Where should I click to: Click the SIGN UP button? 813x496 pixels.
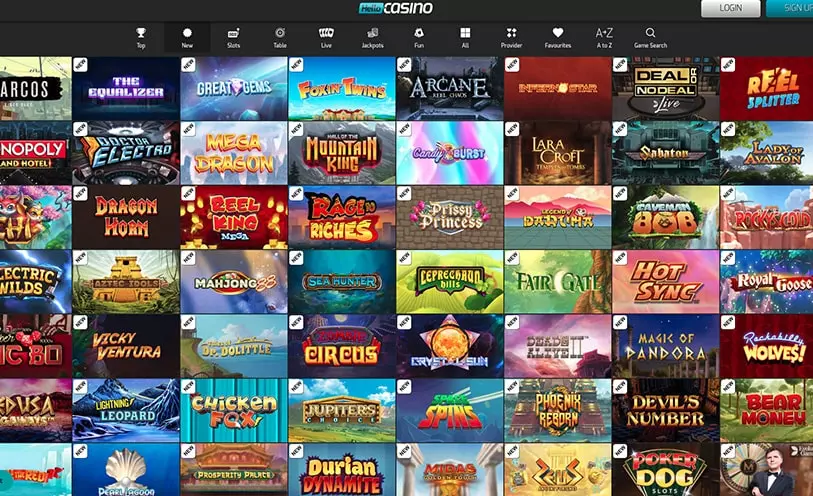point(790,8)
